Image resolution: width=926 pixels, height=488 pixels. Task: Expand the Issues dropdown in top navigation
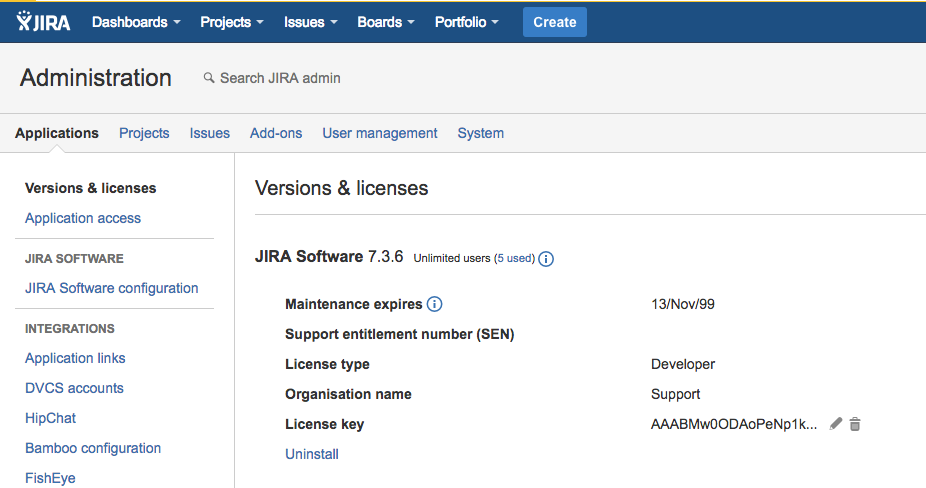tap(310, 22)
